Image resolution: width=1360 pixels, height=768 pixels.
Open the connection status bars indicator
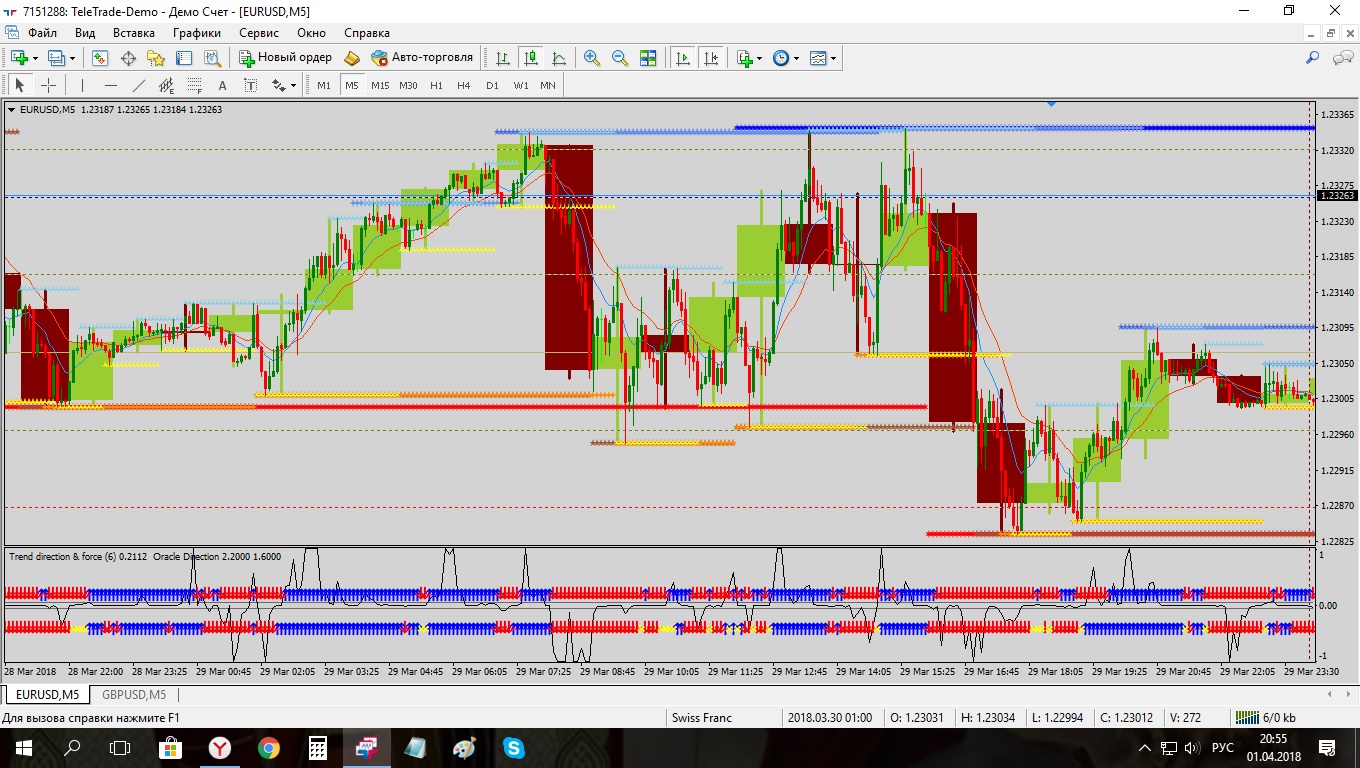pyautogui.click(x=1246, y=717)
